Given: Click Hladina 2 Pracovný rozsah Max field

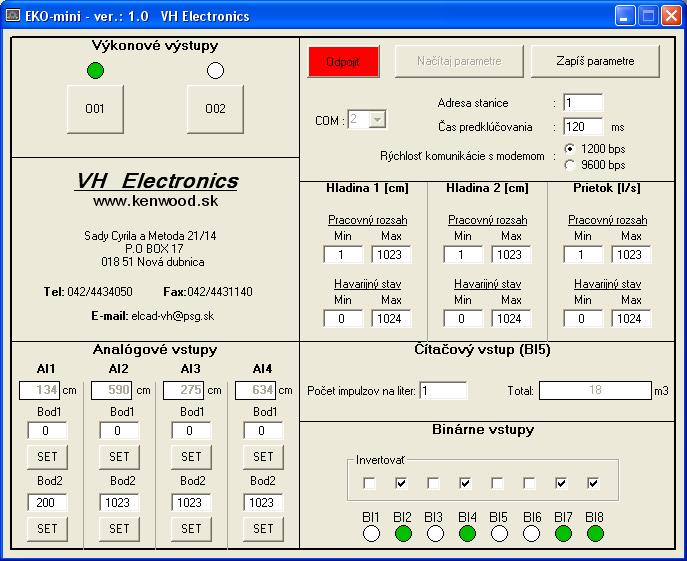Looking at the screenshot, I should [x=511, y=255].
